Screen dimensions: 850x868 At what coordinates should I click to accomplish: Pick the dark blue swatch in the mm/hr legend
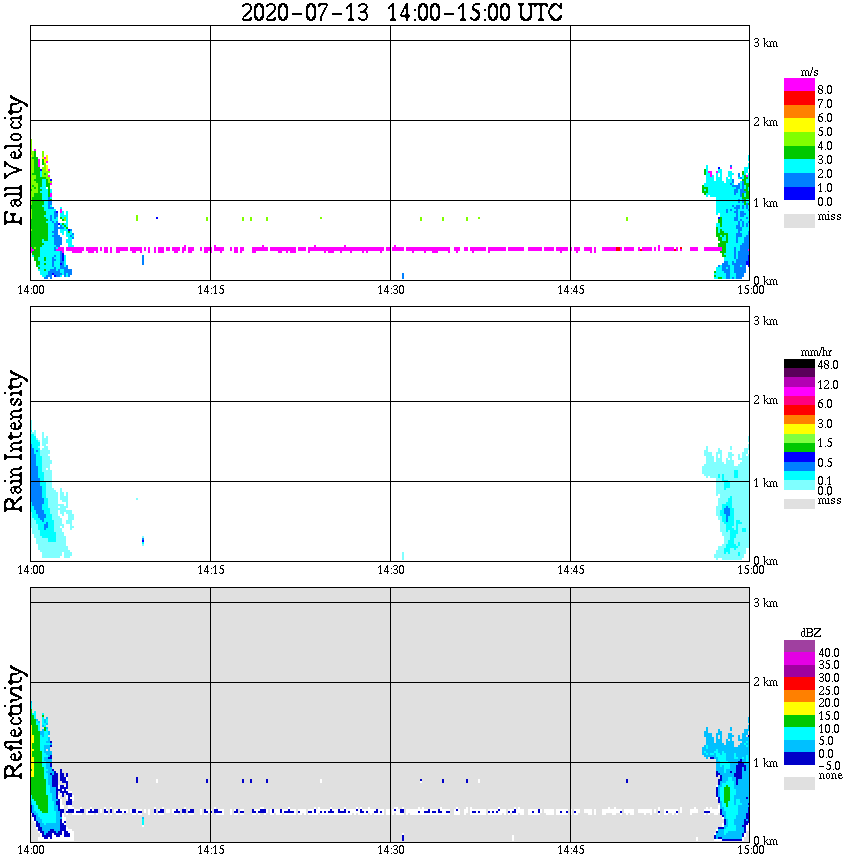pos(799,457)
